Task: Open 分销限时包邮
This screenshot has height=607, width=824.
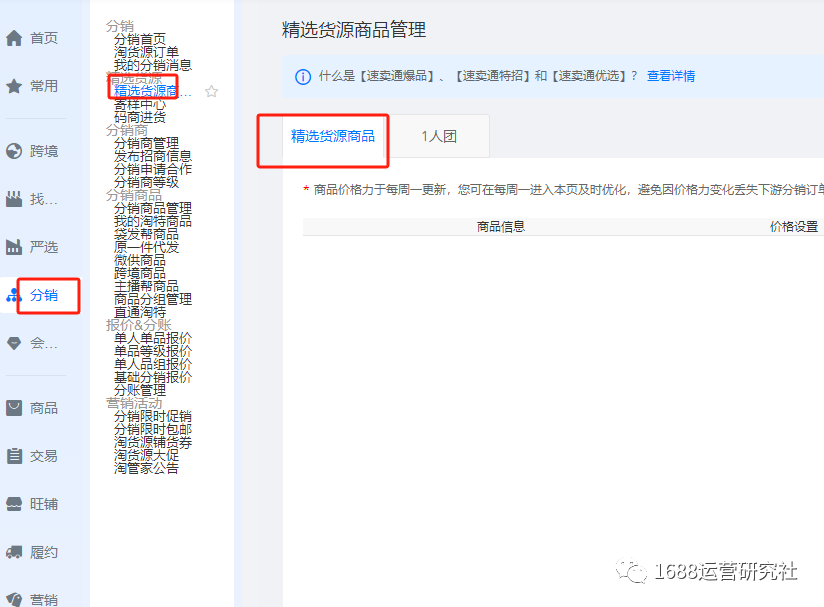Action: coord(153,429)
